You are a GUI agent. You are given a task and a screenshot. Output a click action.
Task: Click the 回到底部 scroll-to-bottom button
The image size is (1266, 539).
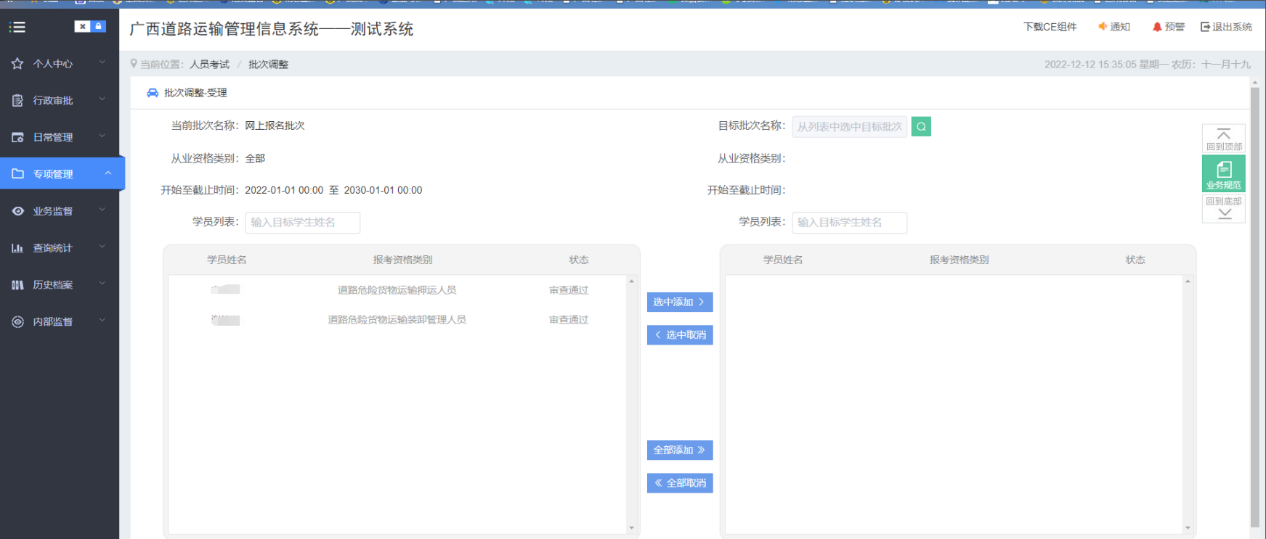[x=1223, y=207]
